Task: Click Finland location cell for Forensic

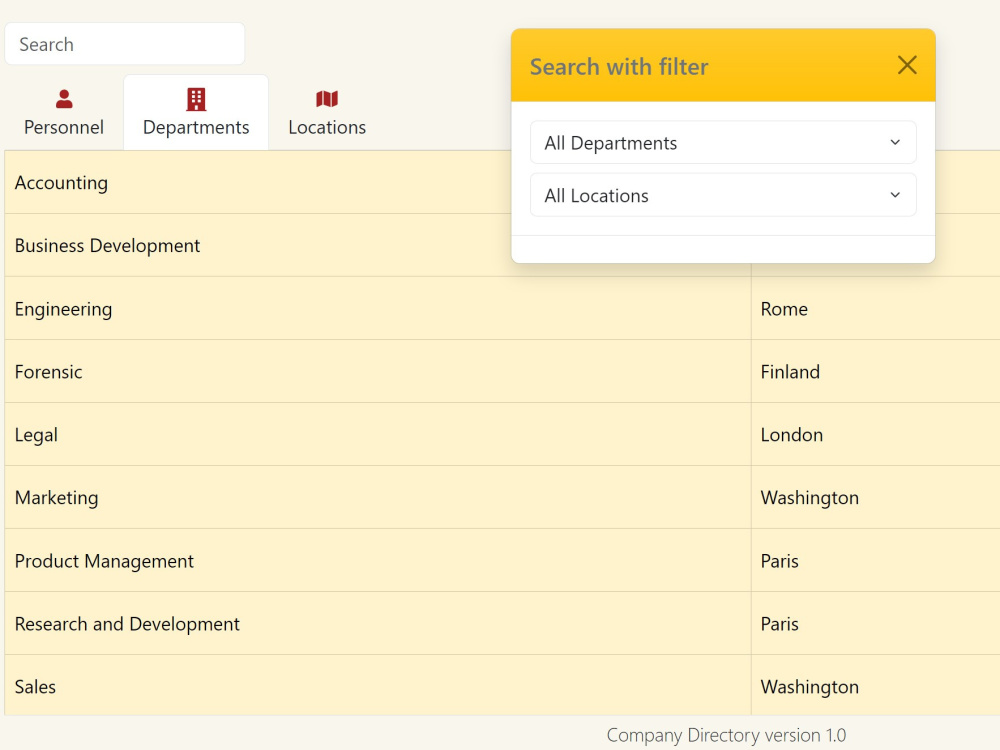Action: click(x=875, y=372)
